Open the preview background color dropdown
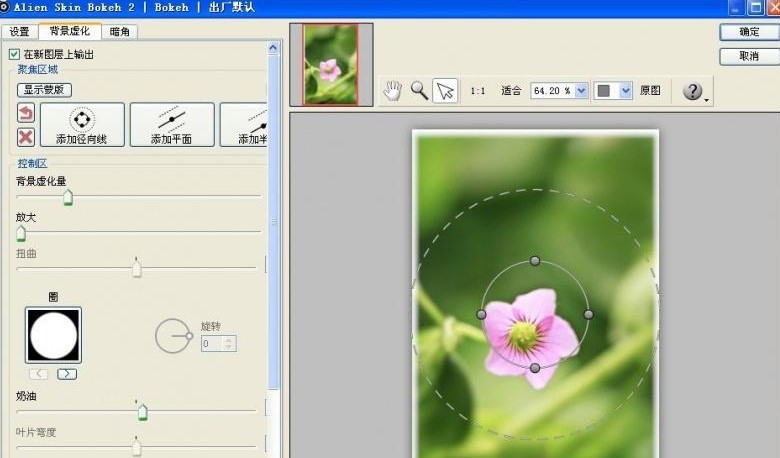The height and width of the screenshot is (458, 780). (x=626, y=91)
